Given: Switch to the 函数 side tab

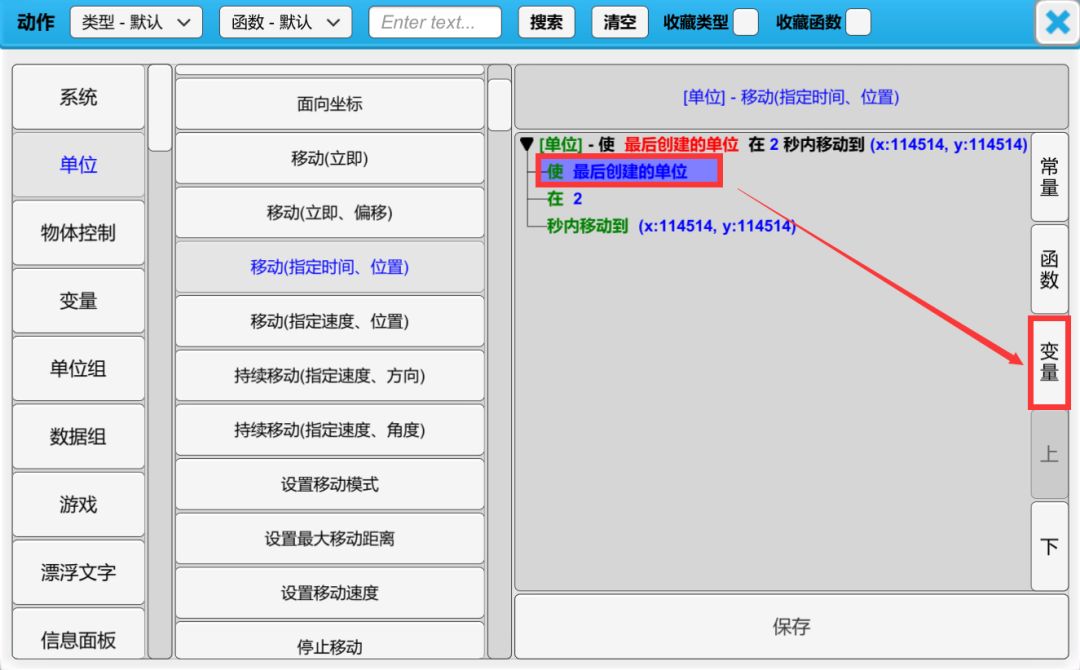Looking at the screenshot, I should 1049,269.
